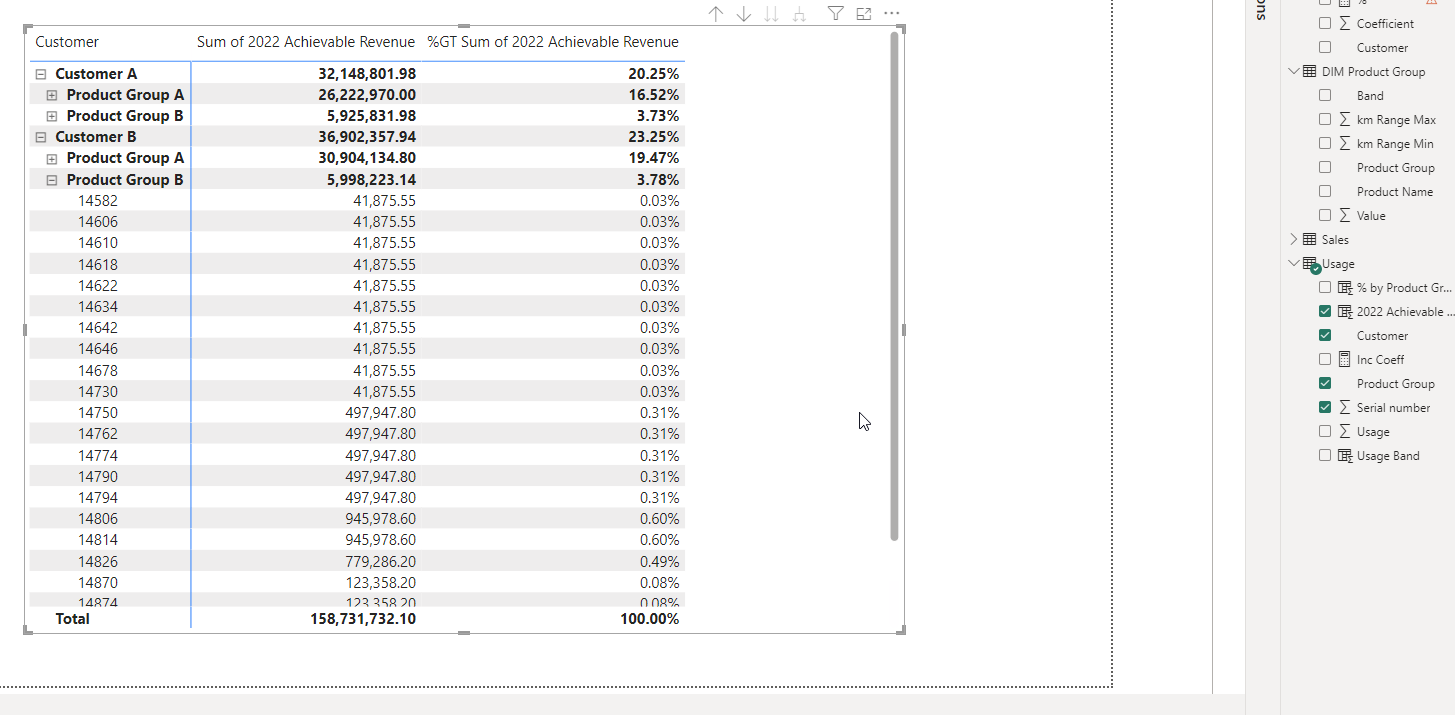
Task: Expand all down one level fork icon
Action: pos(799,14)
